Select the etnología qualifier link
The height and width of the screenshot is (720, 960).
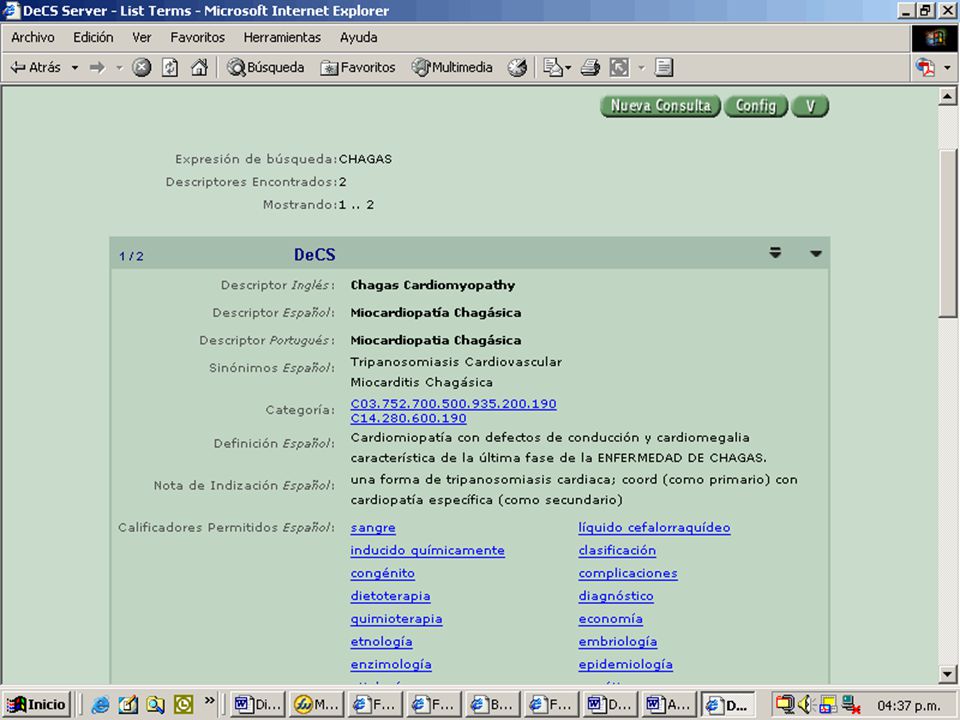(381, 642)
